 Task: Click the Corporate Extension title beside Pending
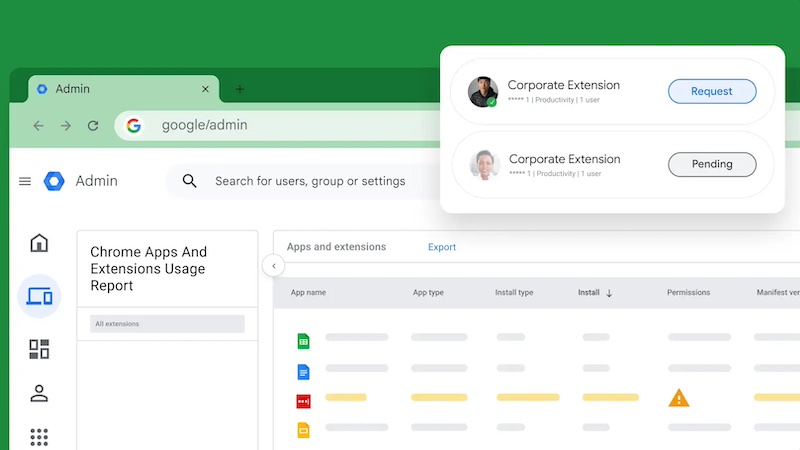[565, 159]
